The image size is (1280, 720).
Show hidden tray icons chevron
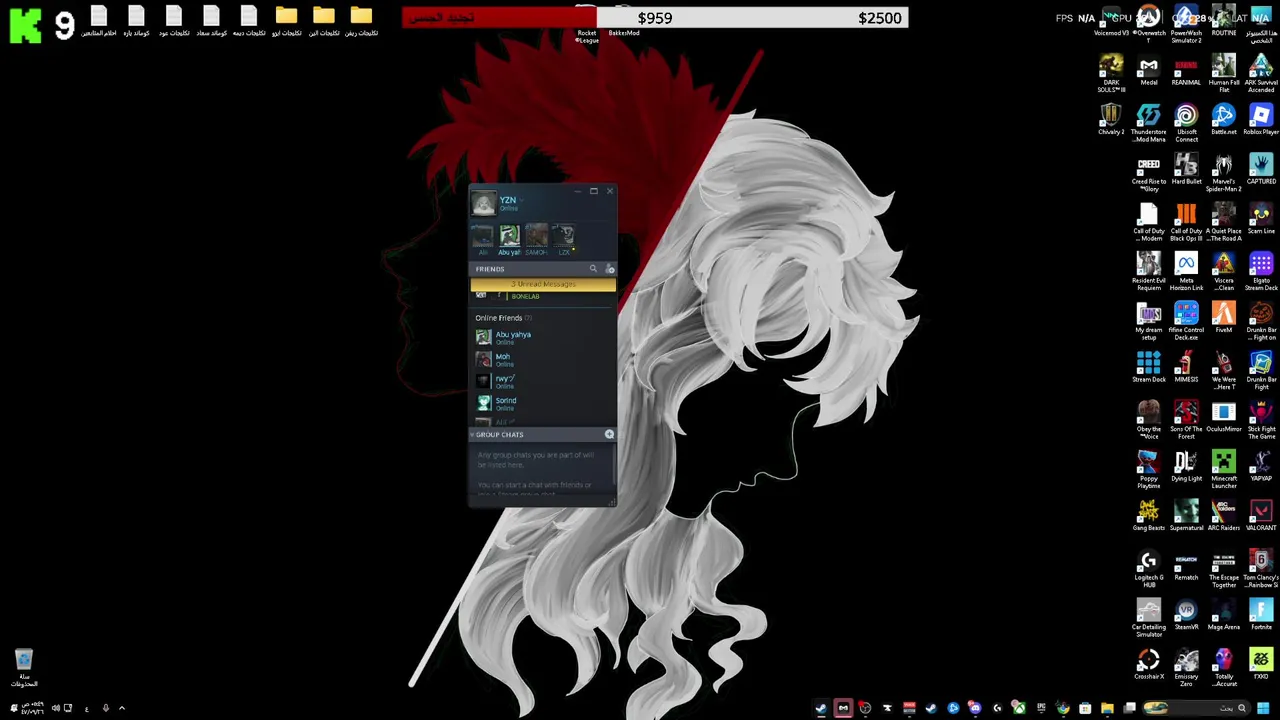(x=122, y=708)
